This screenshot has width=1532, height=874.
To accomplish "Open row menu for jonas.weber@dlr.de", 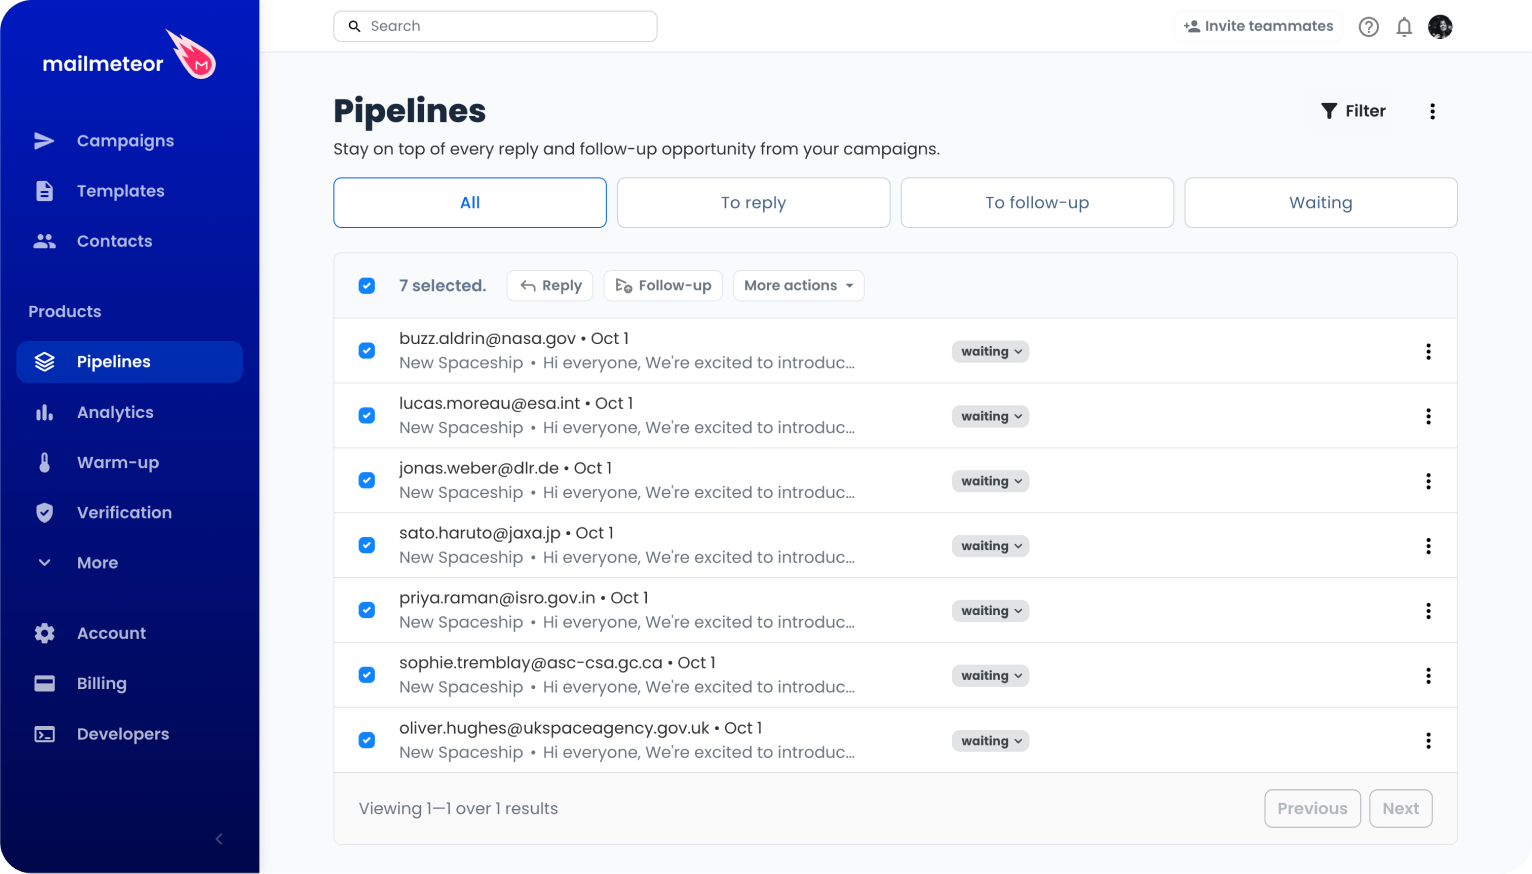I will point(1428,481).
